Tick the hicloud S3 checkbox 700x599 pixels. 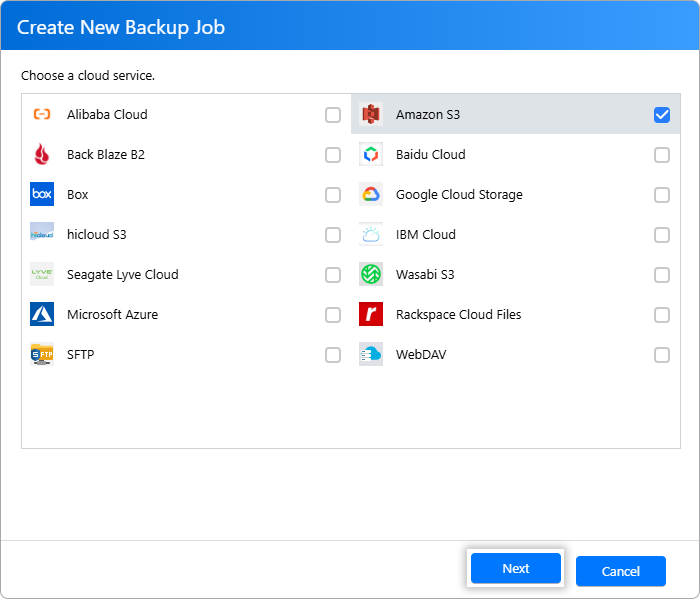pos(333,235)
